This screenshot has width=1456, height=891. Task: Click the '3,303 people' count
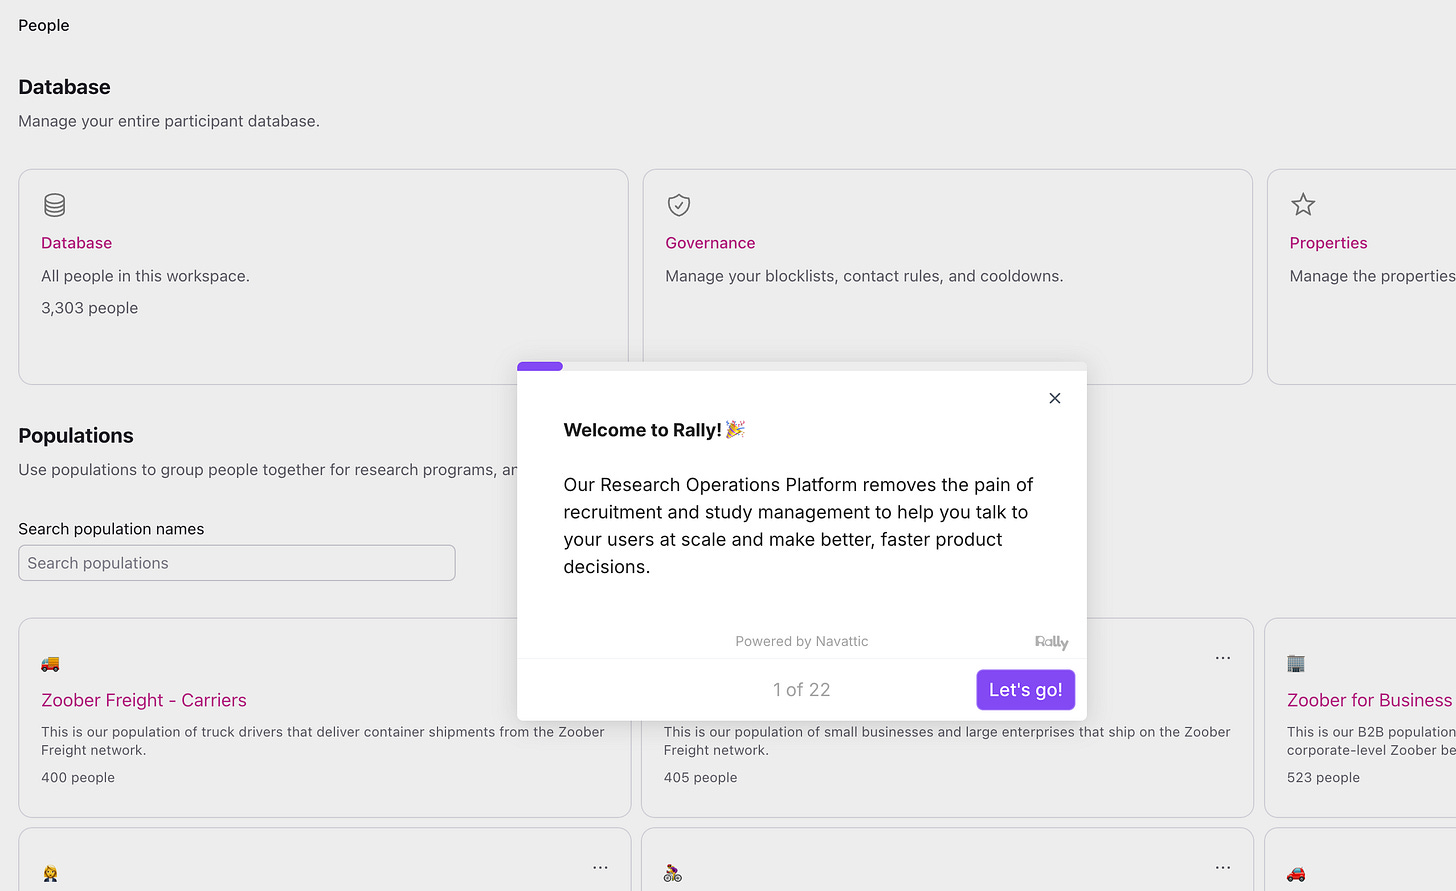point(90,308)
